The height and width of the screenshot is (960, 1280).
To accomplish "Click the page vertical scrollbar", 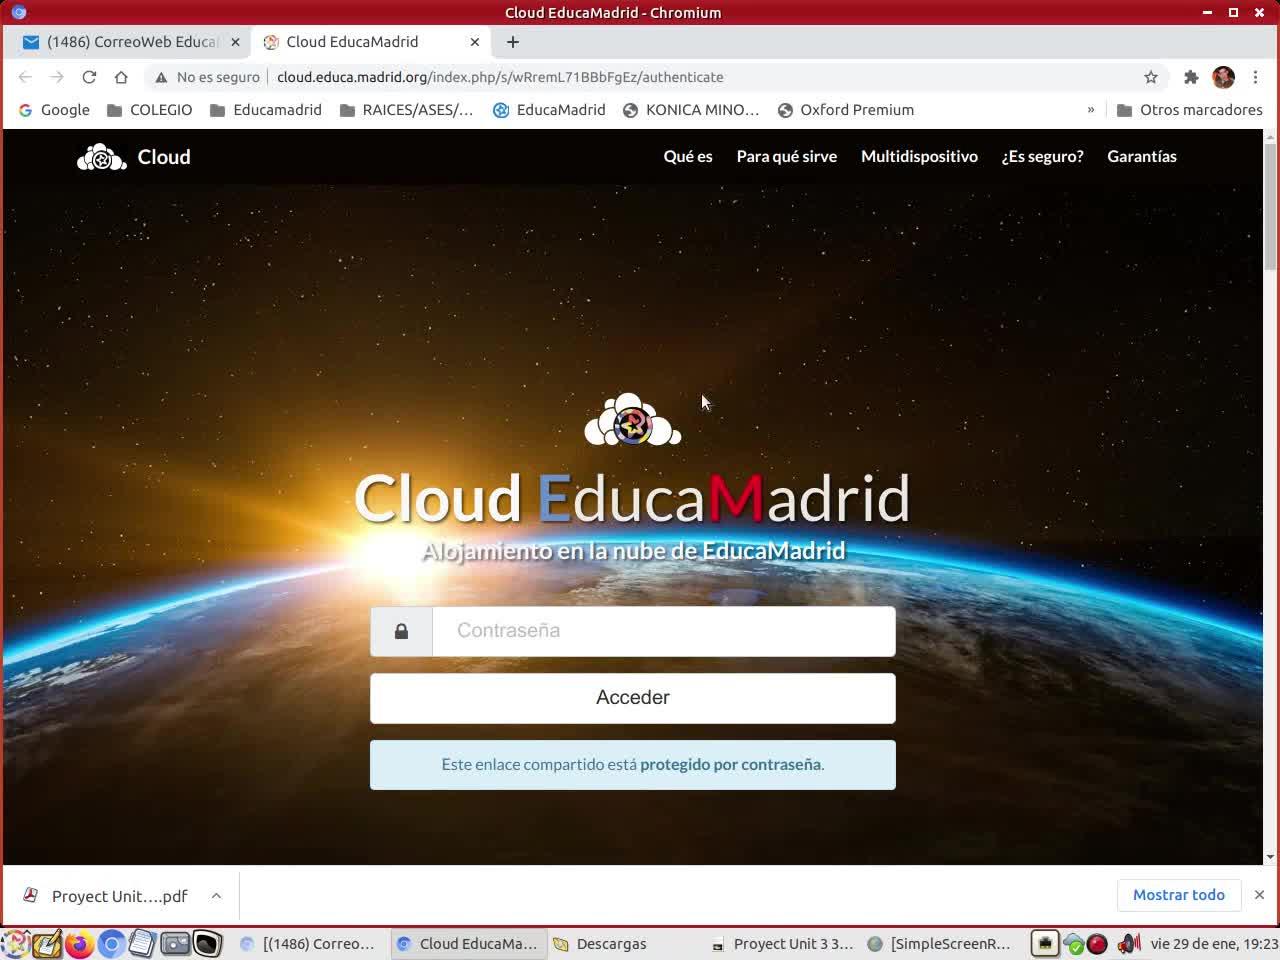I will 1270,205.
